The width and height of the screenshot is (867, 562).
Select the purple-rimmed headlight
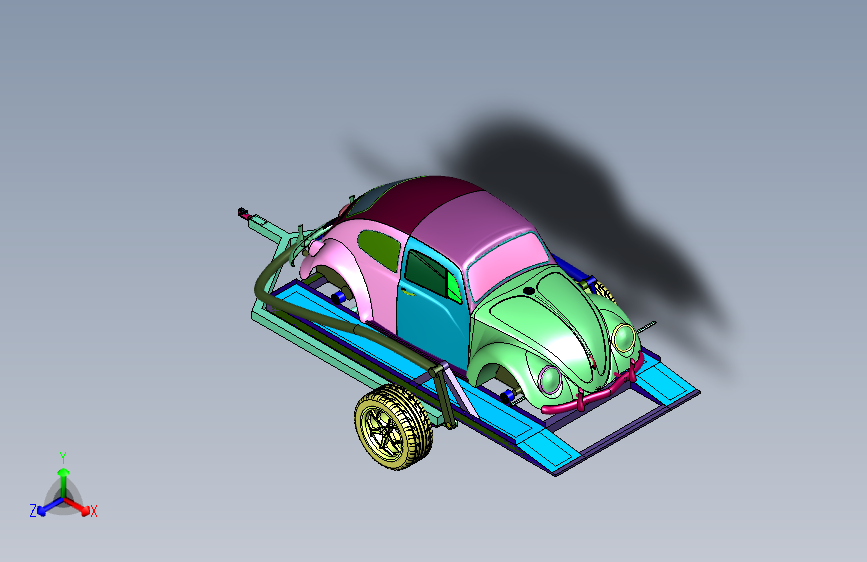click(x=550, y=379)
